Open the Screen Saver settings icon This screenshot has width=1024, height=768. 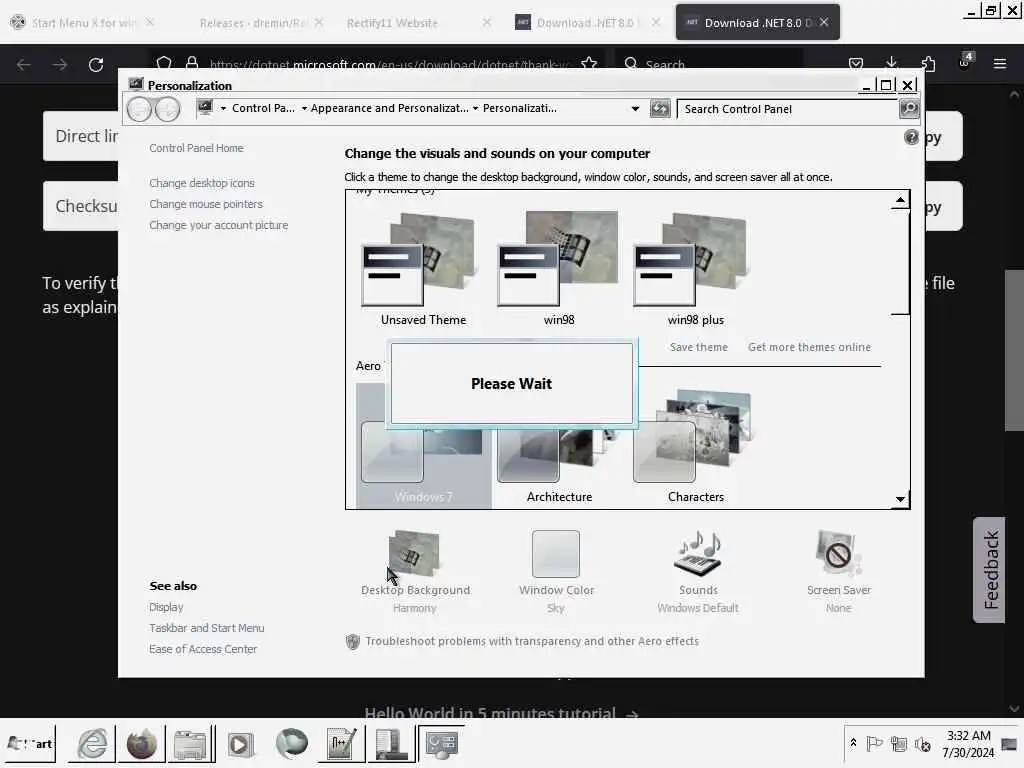click(839, 554)
